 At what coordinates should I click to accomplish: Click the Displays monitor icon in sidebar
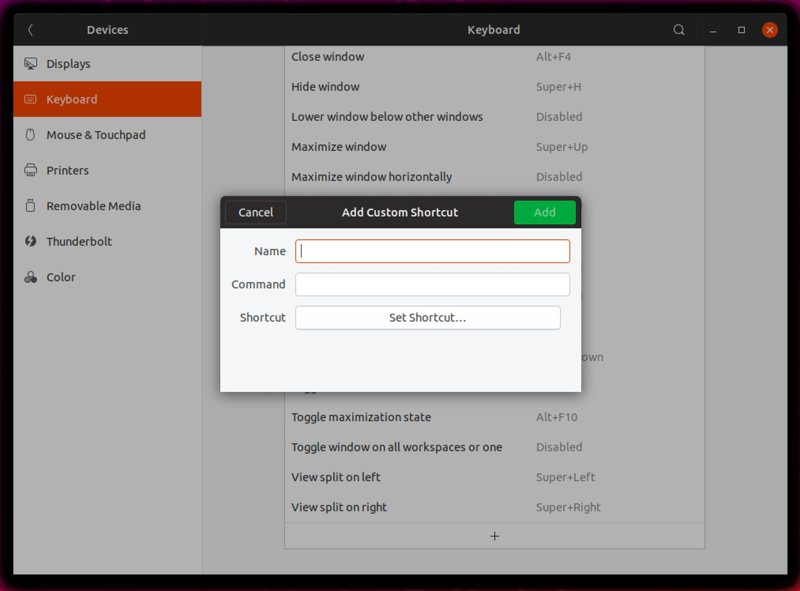[31, 63]
